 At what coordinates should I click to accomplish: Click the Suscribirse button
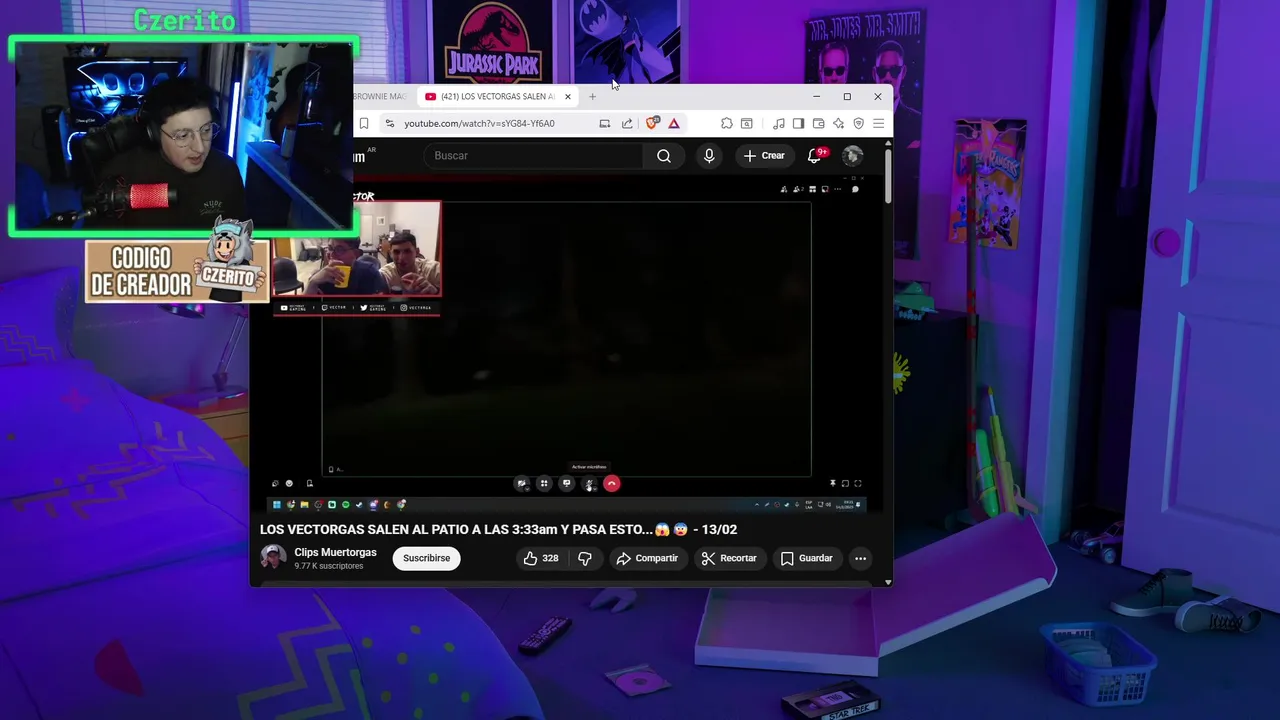(427, 558)
